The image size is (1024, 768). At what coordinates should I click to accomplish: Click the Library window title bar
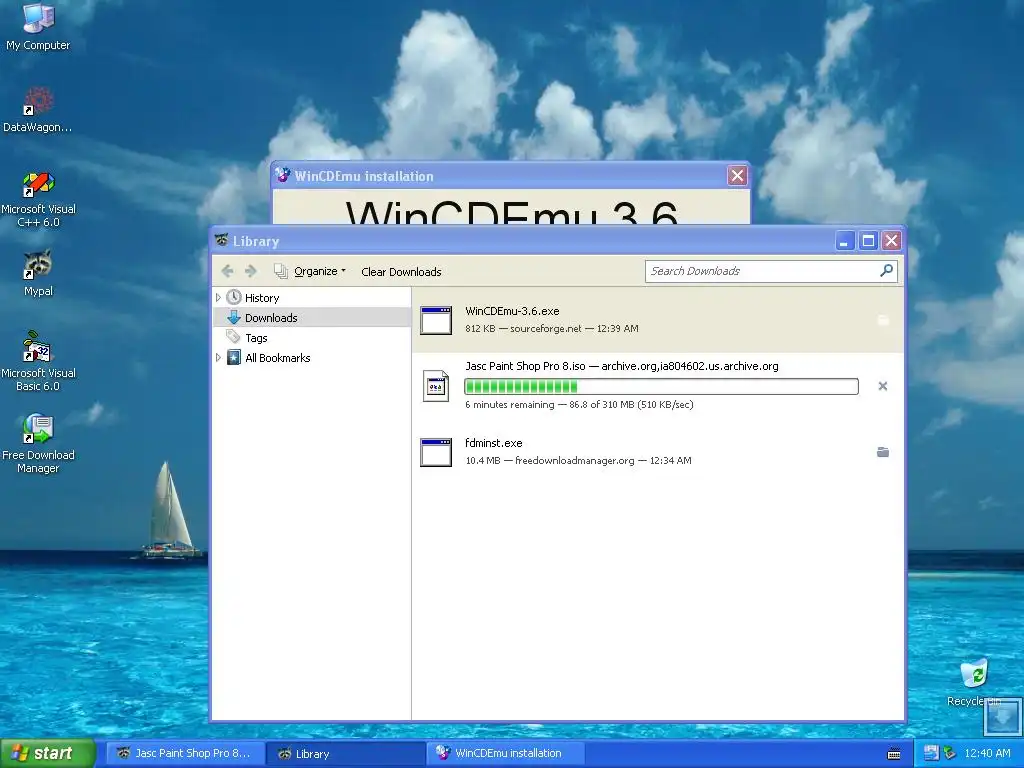point(522,241)
